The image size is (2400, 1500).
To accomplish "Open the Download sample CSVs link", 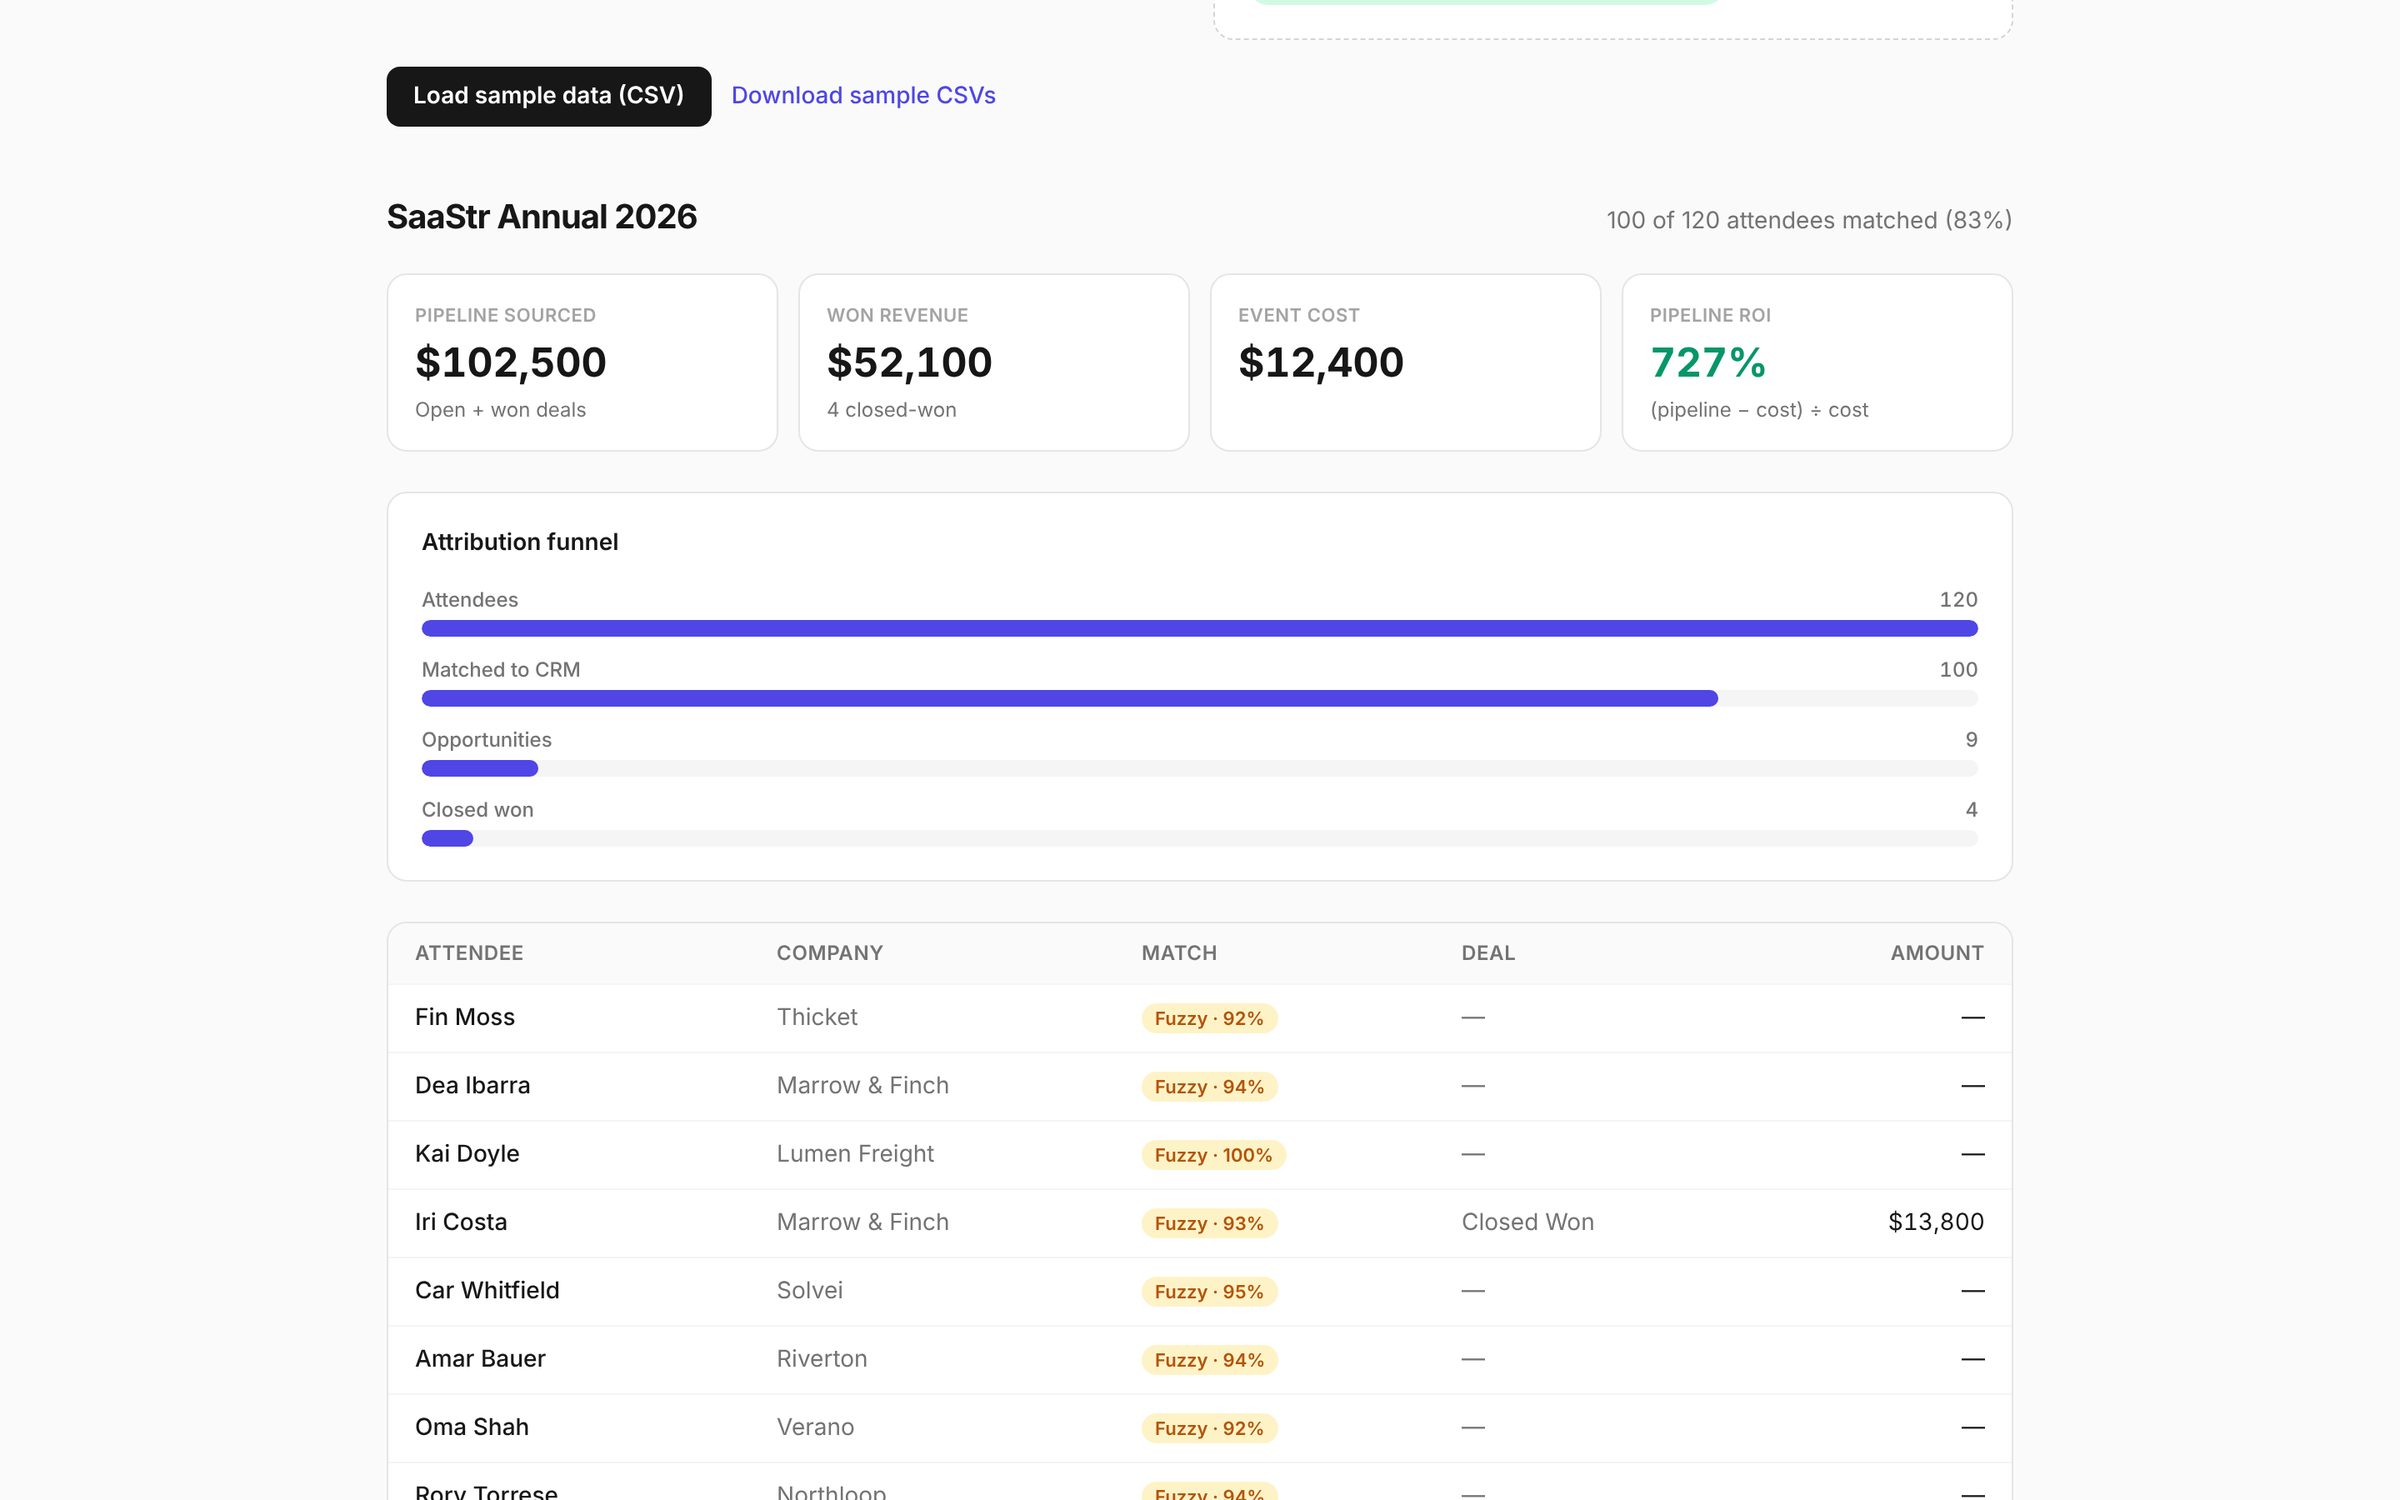I will click(x=863, y=95).
